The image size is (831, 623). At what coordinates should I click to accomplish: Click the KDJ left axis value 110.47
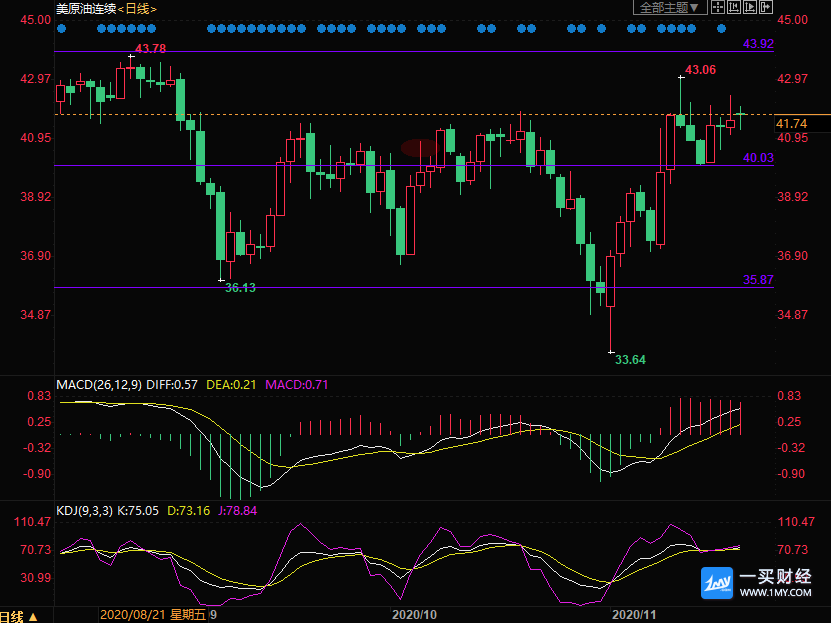point(32,522)
